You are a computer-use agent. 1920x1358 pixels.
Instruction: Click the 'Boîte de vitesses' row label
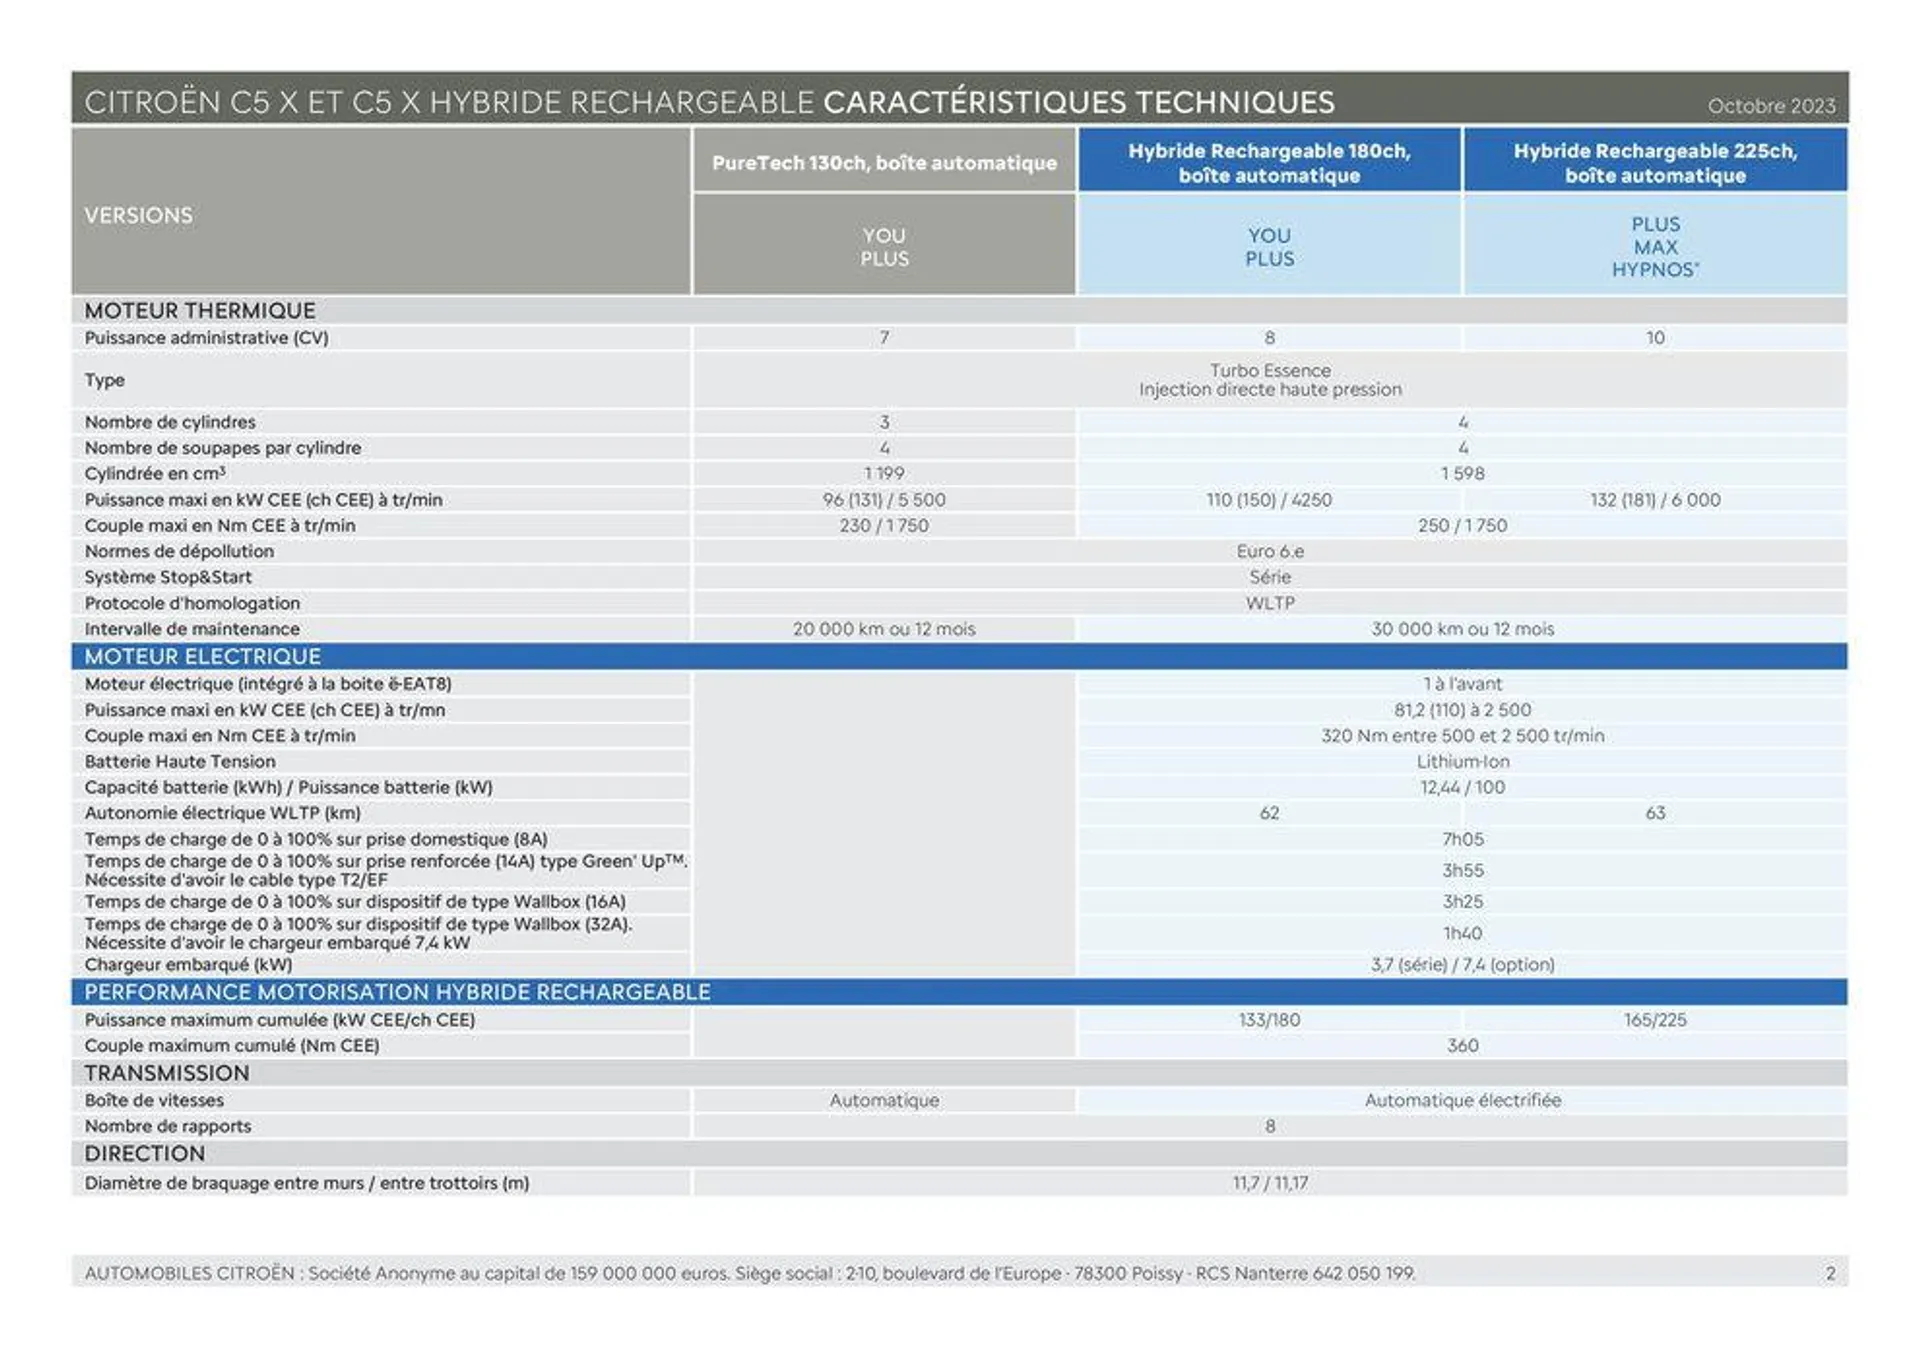tap(154, 1100)
